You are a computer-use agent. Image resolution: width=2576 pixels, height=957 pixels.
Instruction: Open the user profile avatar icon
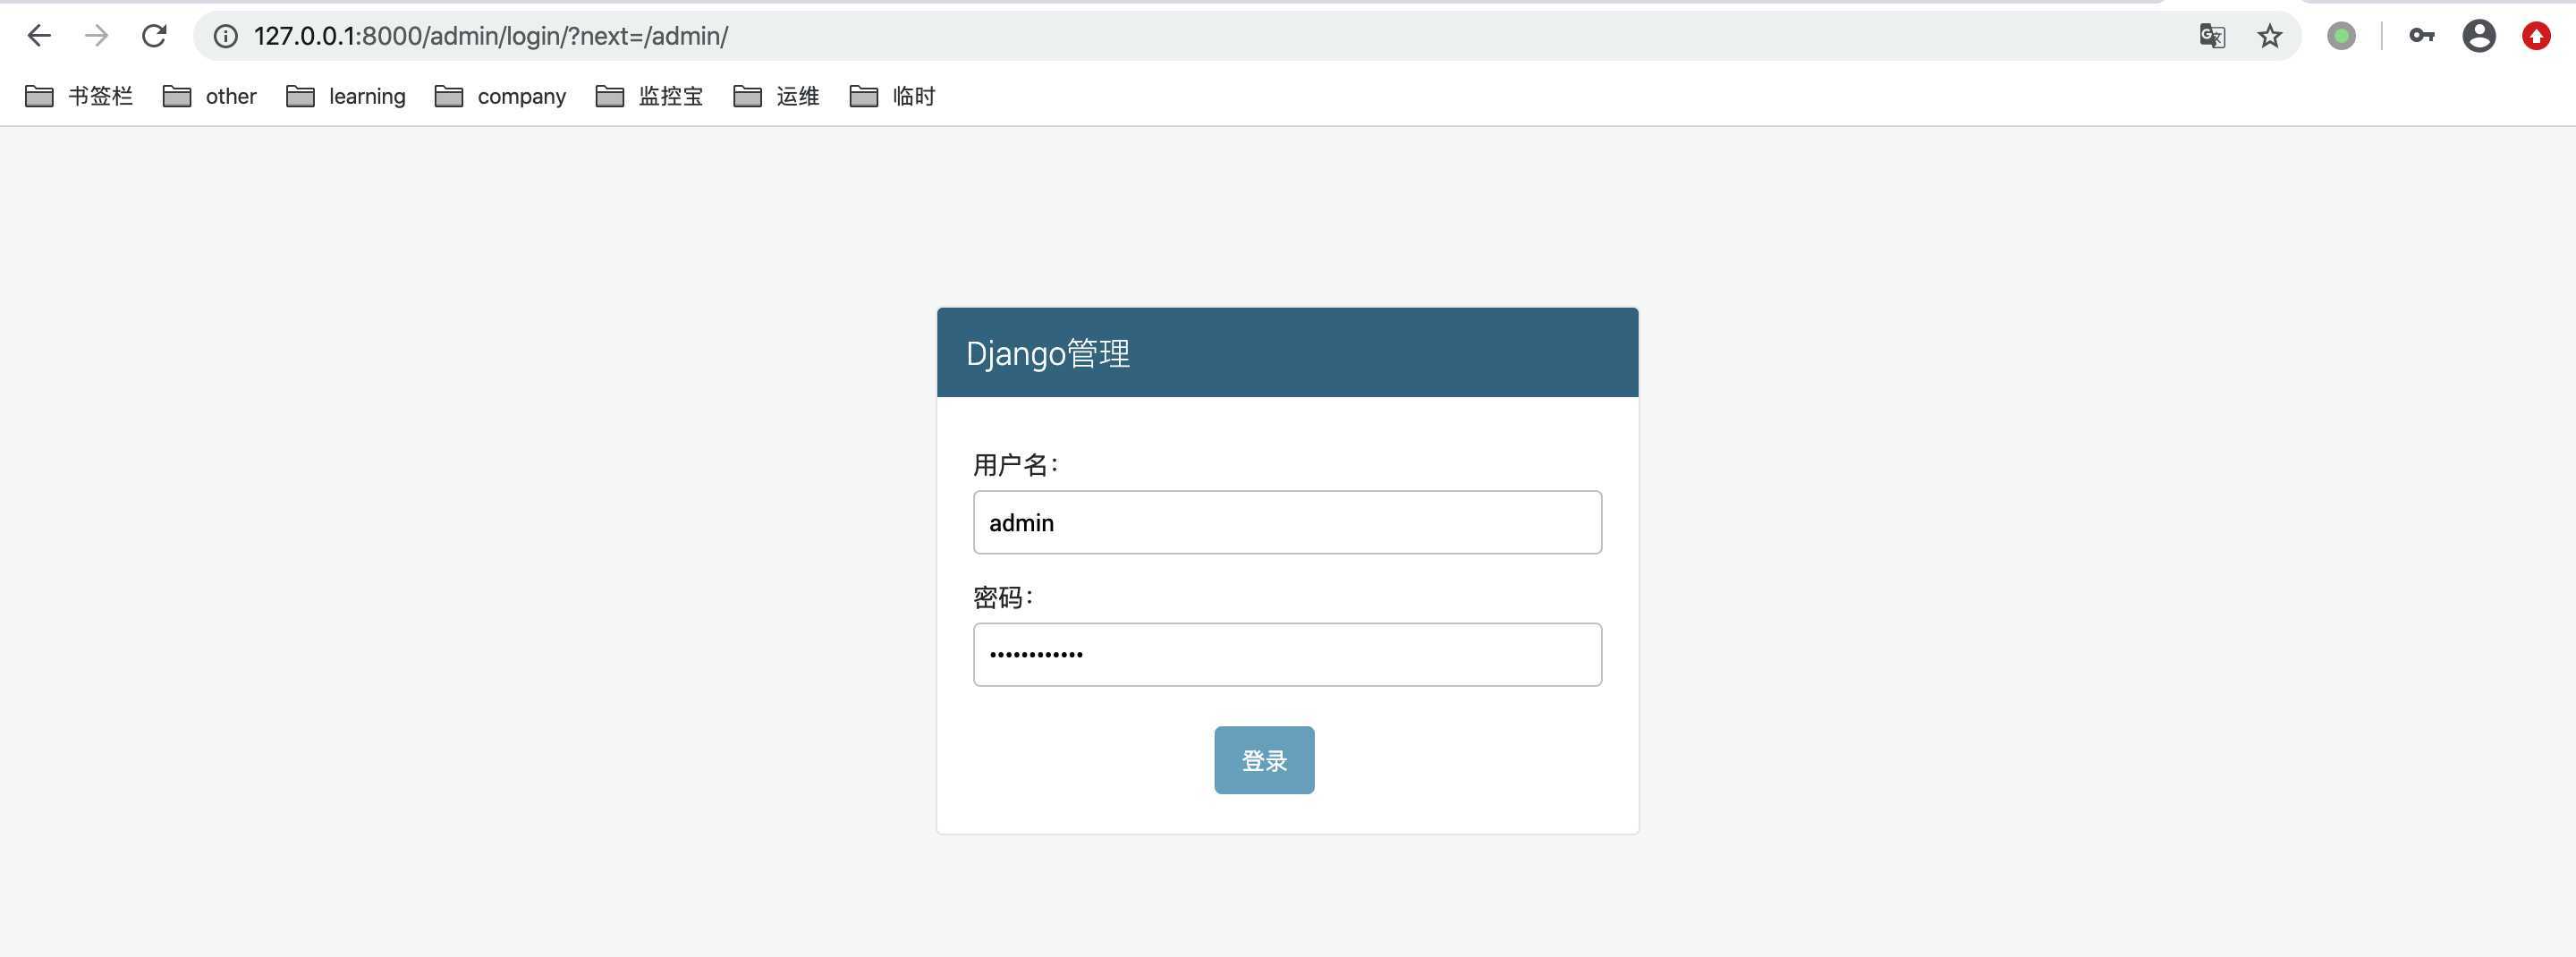2479,36
